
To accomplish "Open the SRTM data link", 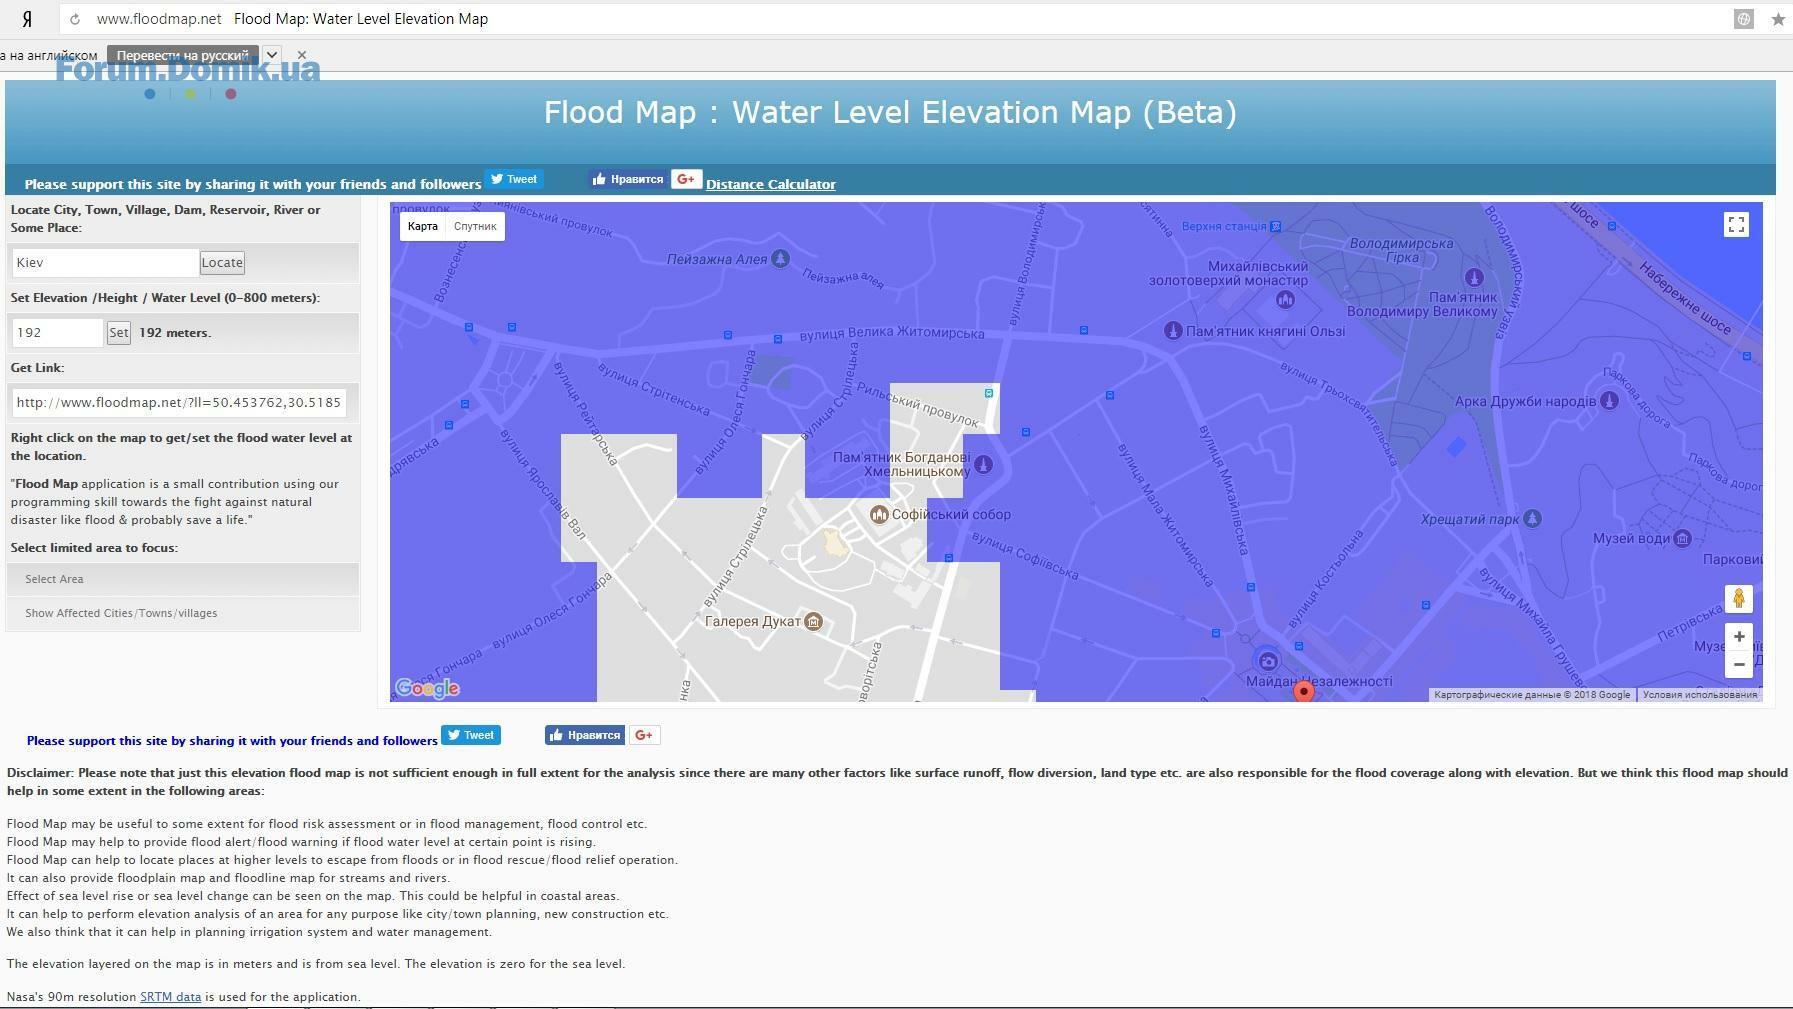I will [170, 996].
